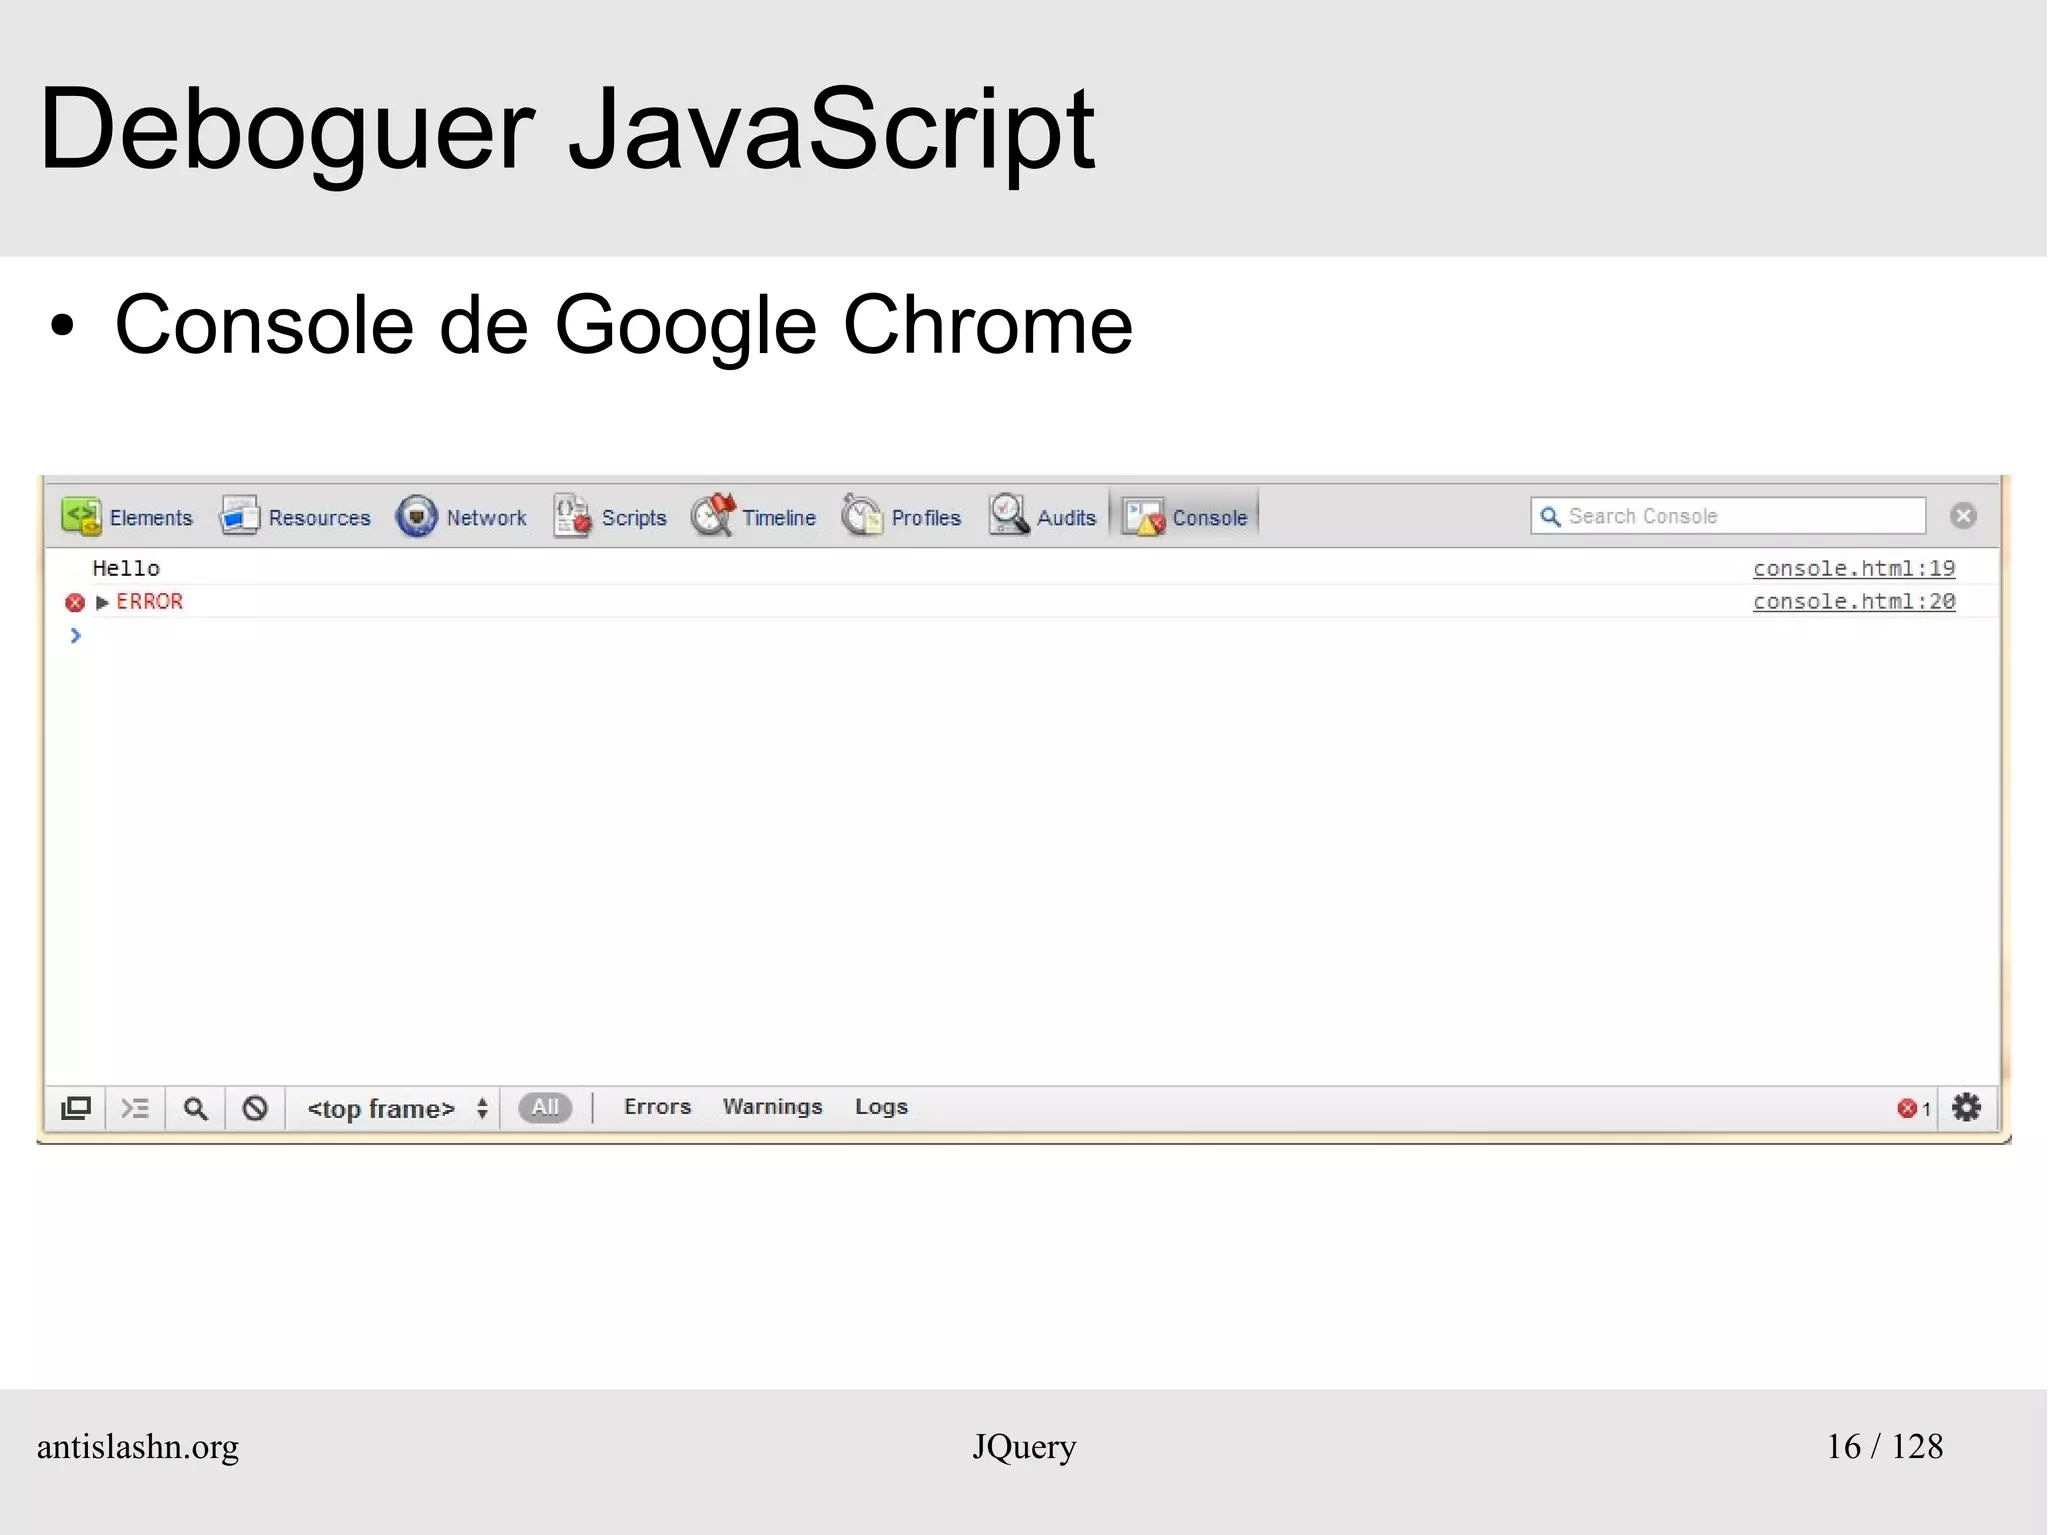Click the error count indicator
The image size is (2048, 1535).
coord(1914,1108)
